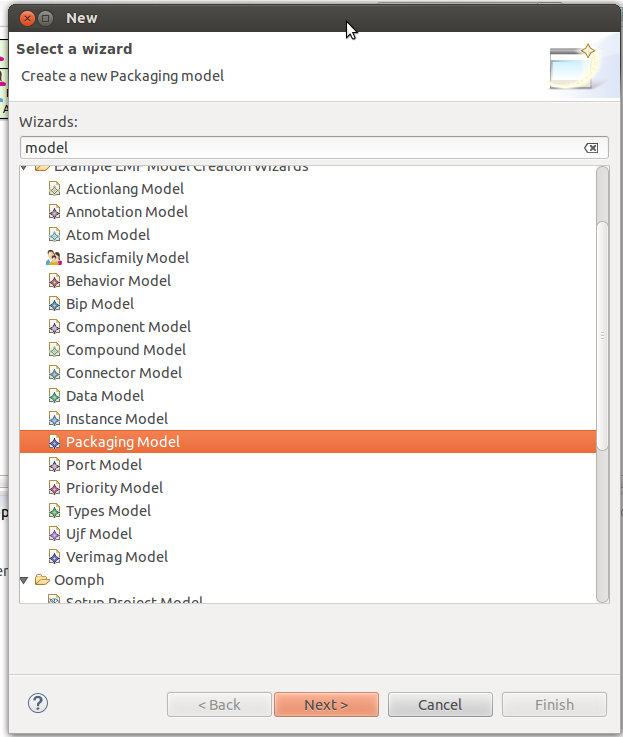Click the Actionlang Model file icon

(x=54, y=189)
